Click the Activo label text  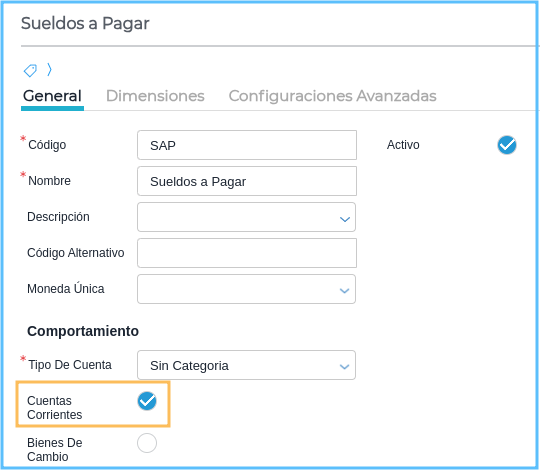coord(403,145)
